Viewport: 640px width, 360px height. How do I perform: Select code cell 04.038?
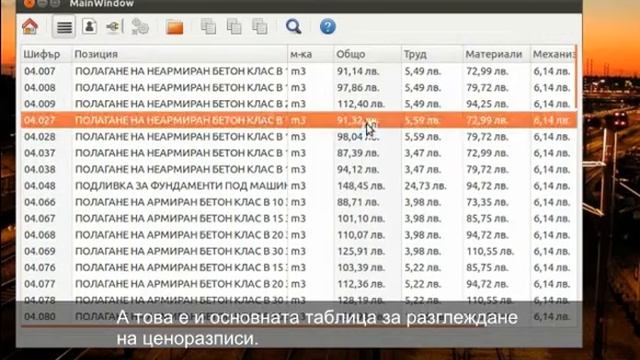[x=40, y=169]
